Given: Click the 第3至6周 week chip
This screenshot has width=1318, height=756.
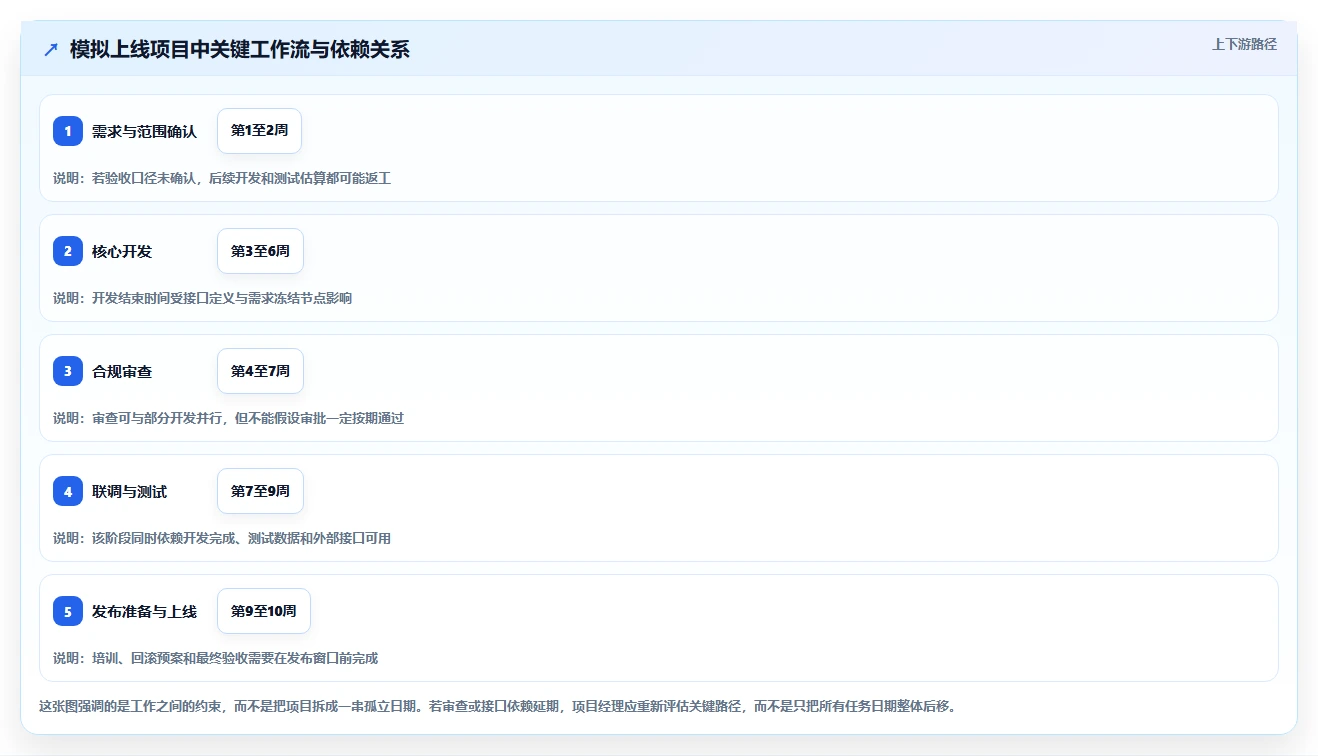Looking at the screenshot, I should click(260, 251).
